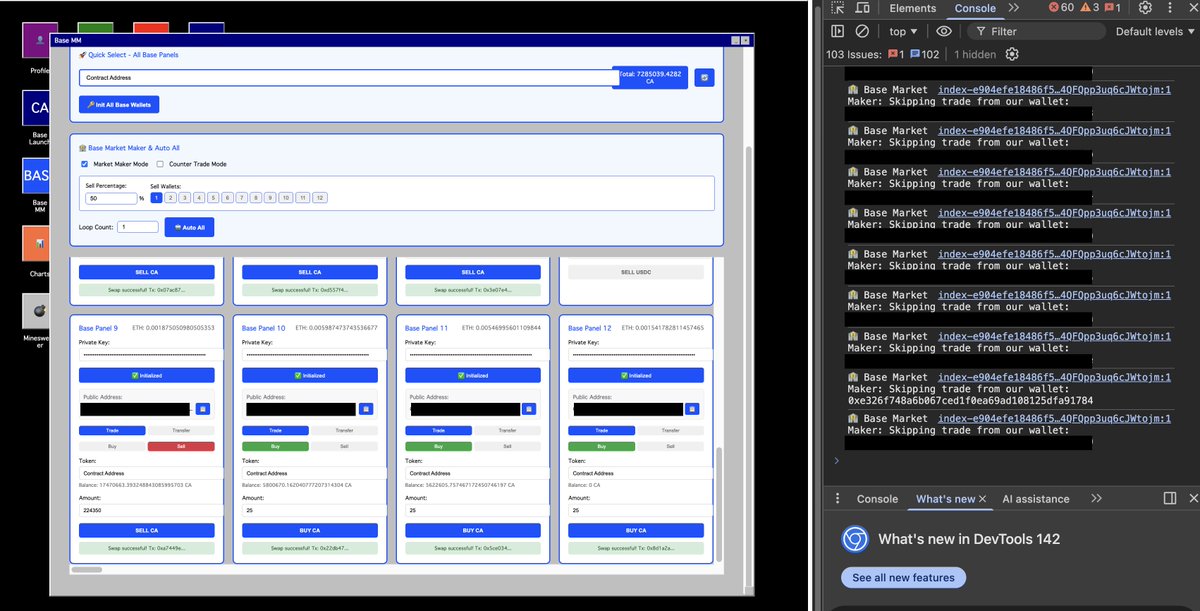Switch to the Elements tab
The height and width of the screenshot is (611, 1200).
(x=912, y=8)
